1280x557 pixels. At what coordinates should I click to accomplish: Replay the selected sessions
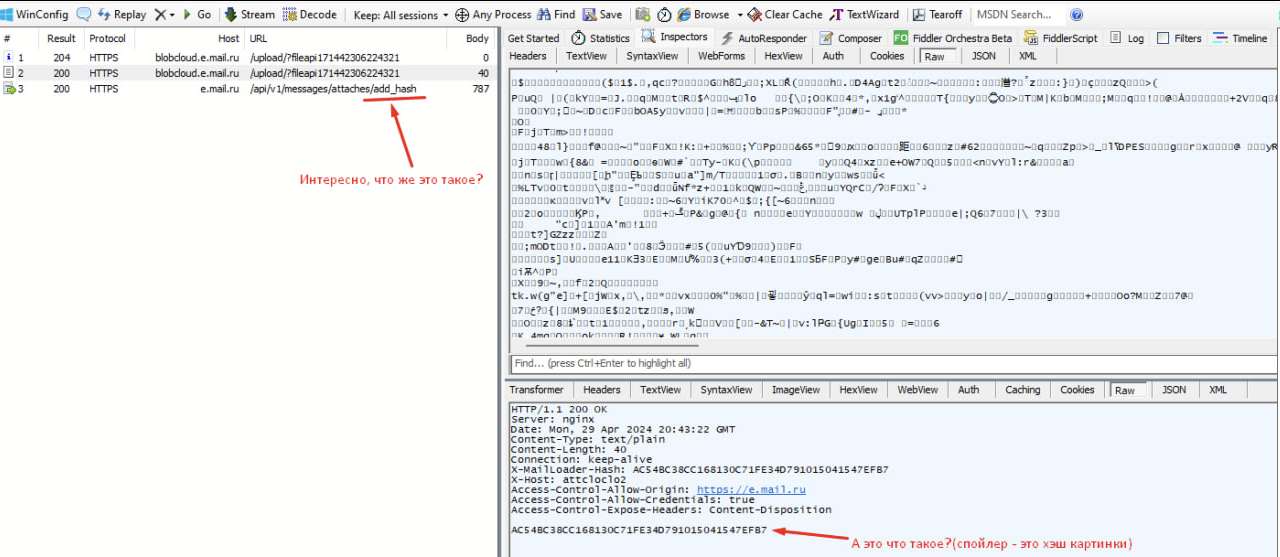(x=121, y=15)
